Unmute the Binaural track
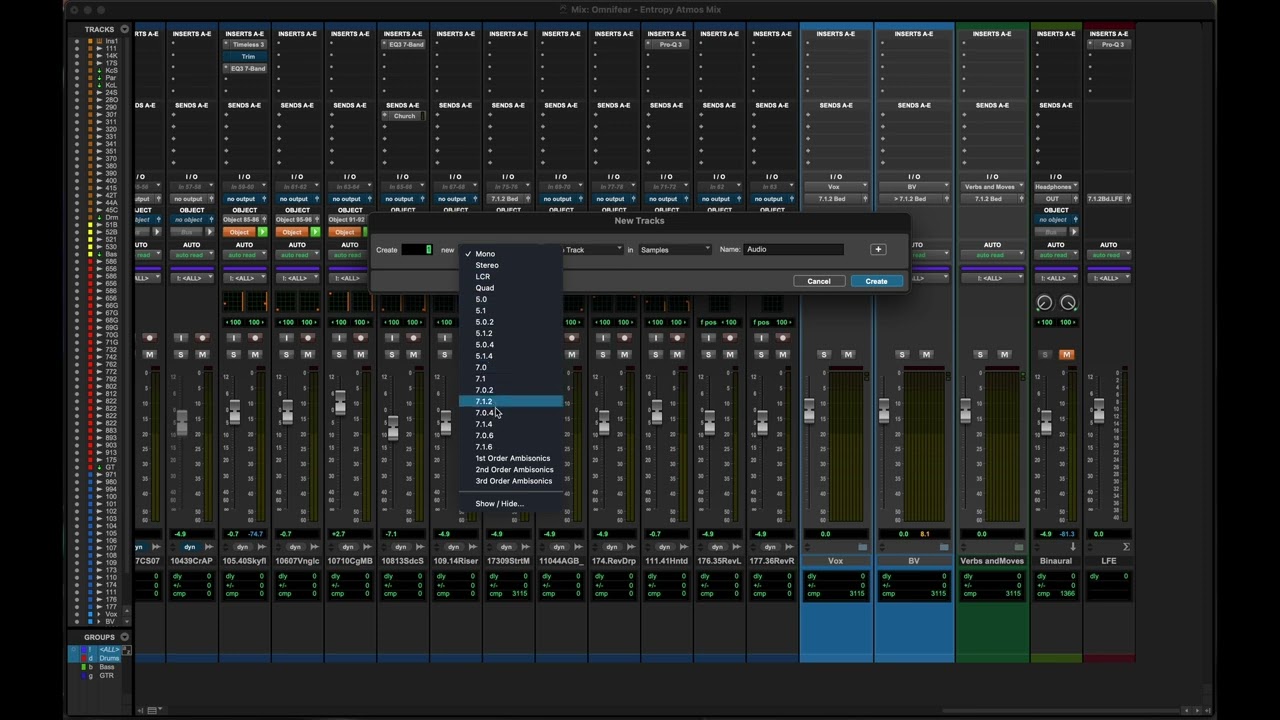This screenshot has height=720, width=1280. (x=1066, y=354)
